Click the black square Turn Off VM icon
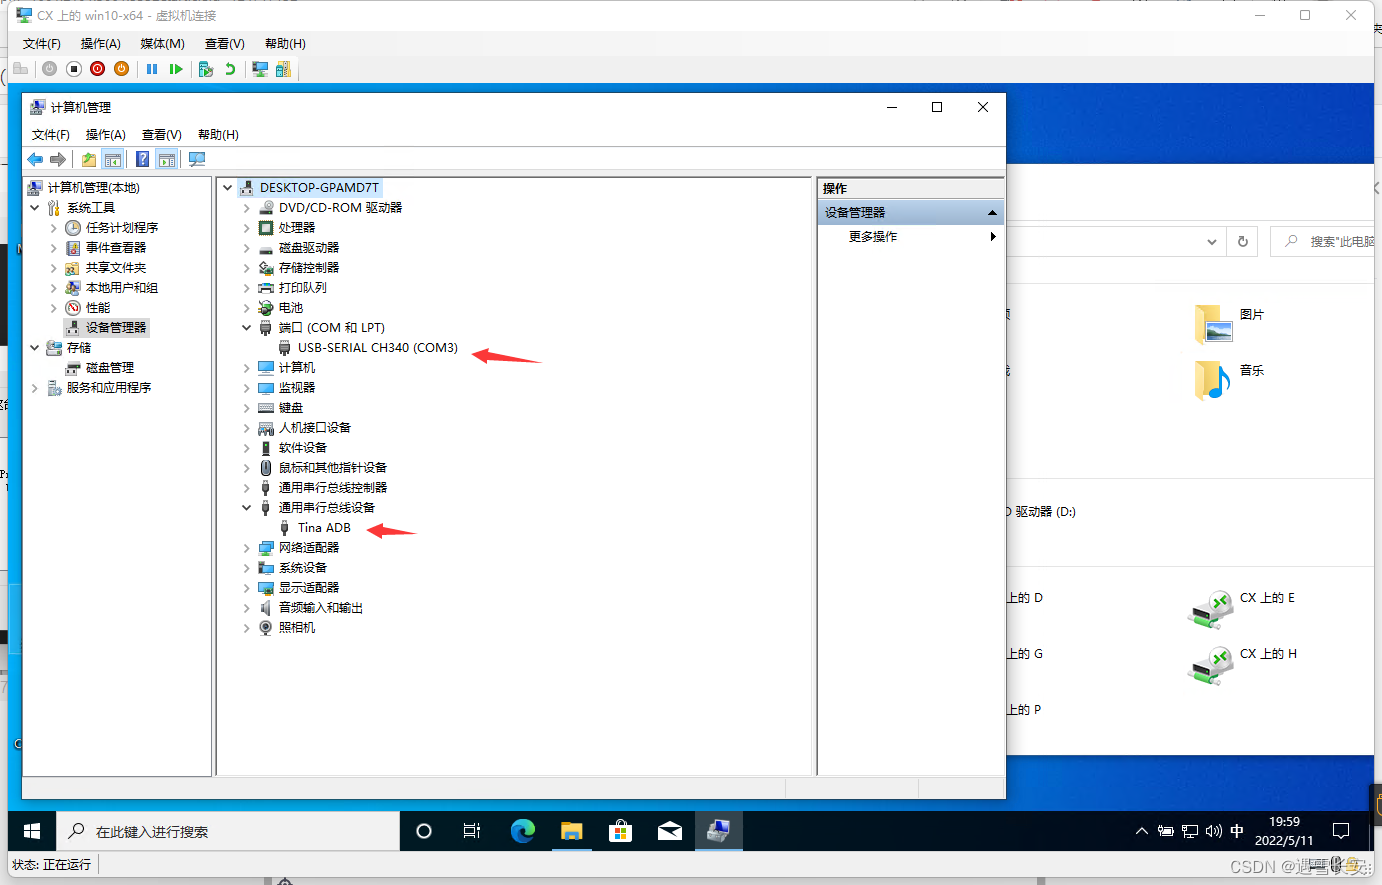This screenshot has width=1382, height=885. 74,69
